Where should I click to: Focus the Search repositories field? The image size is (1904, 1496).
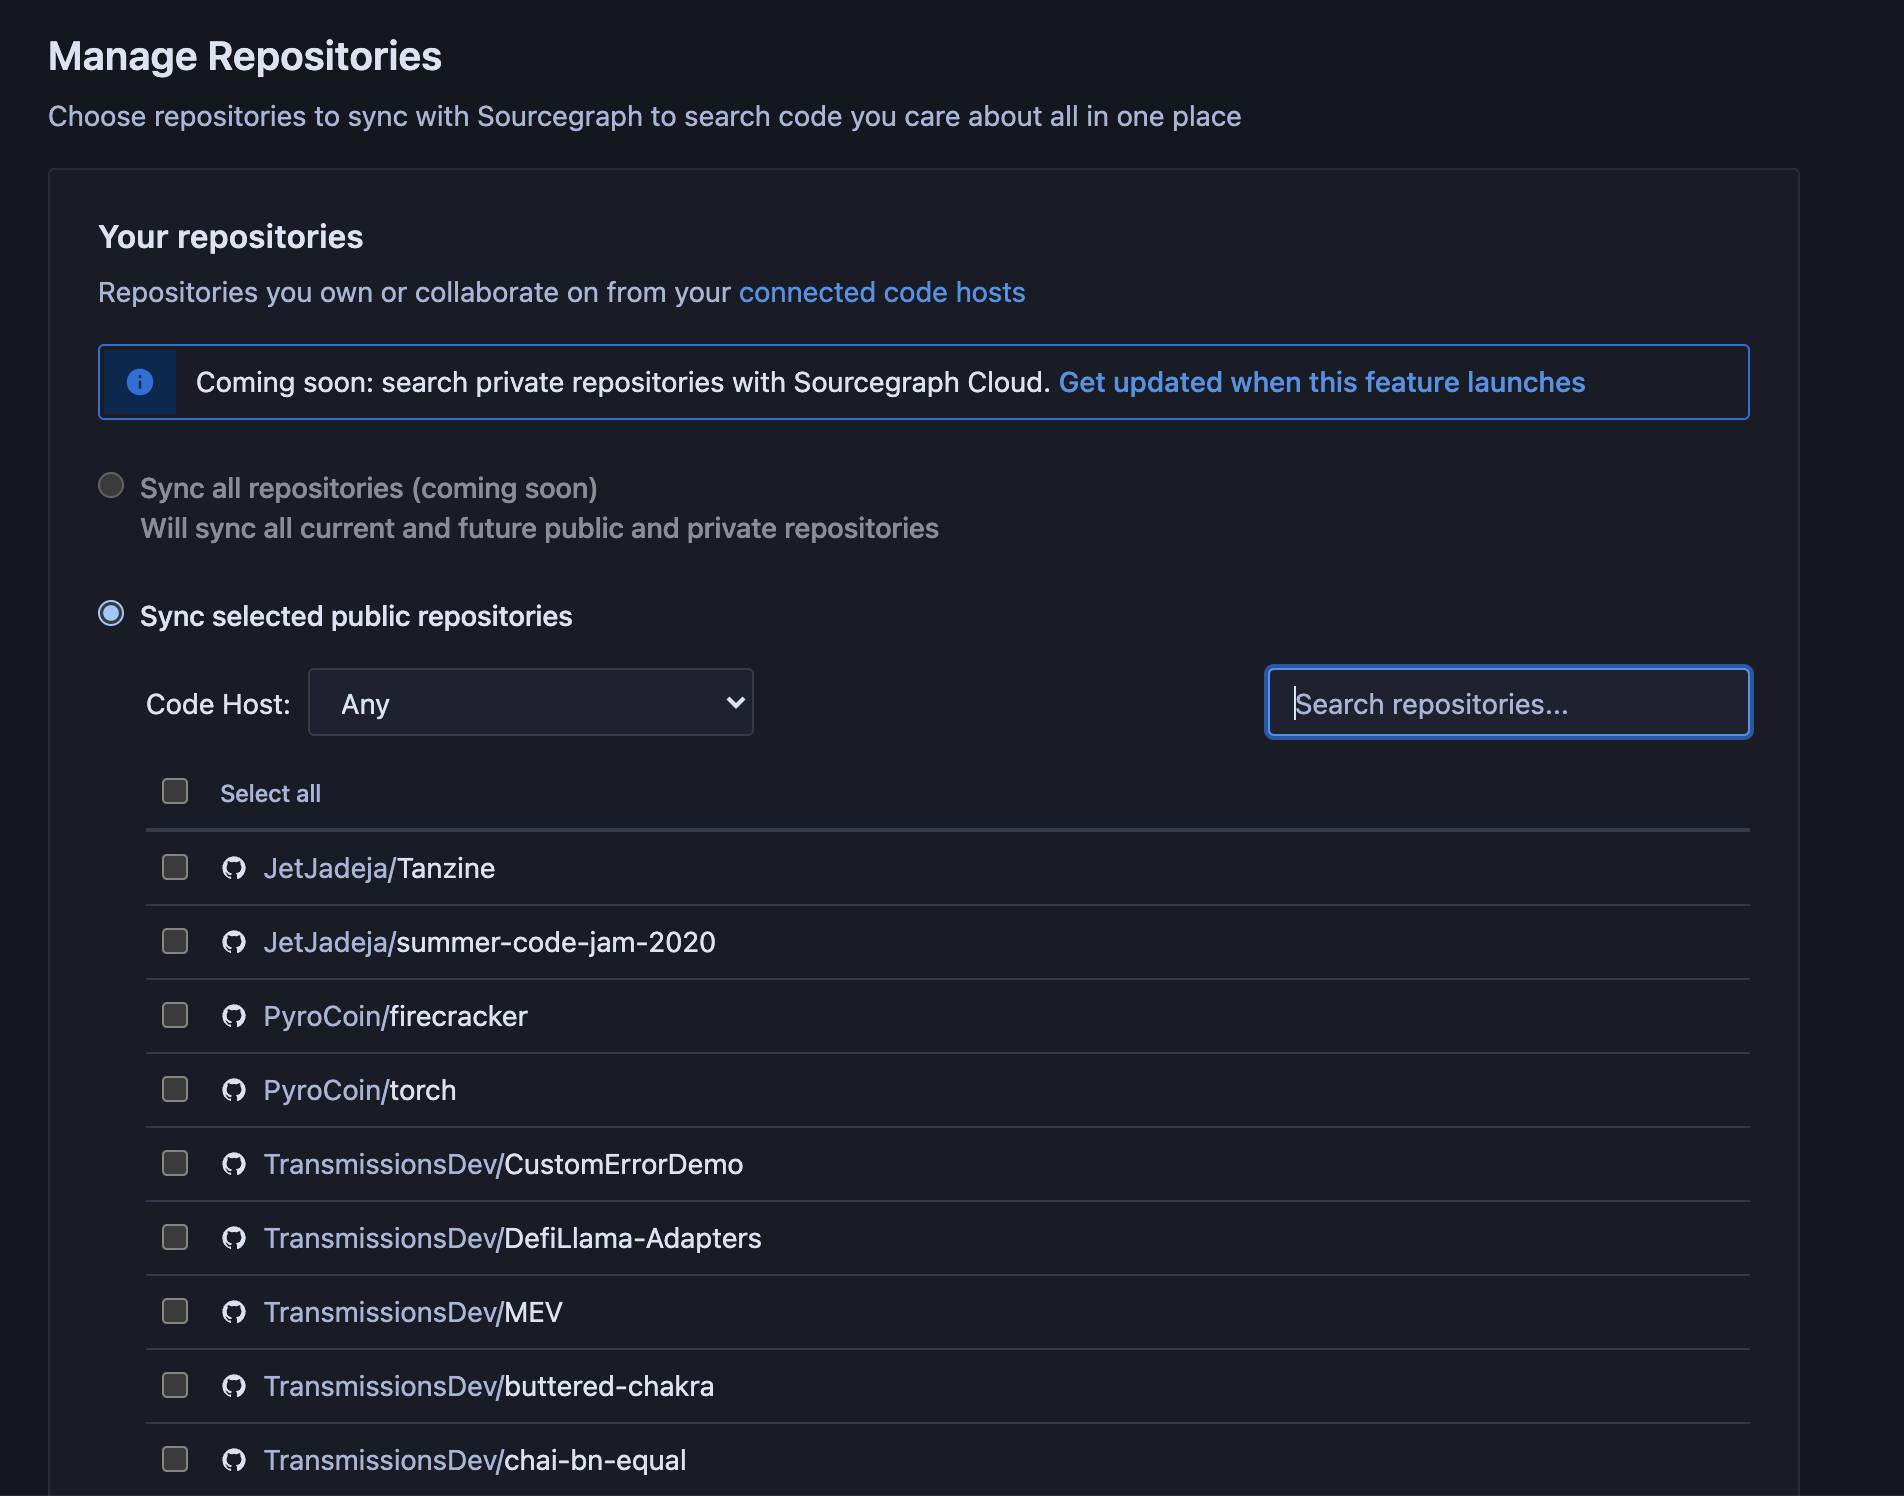point(1508,702)
